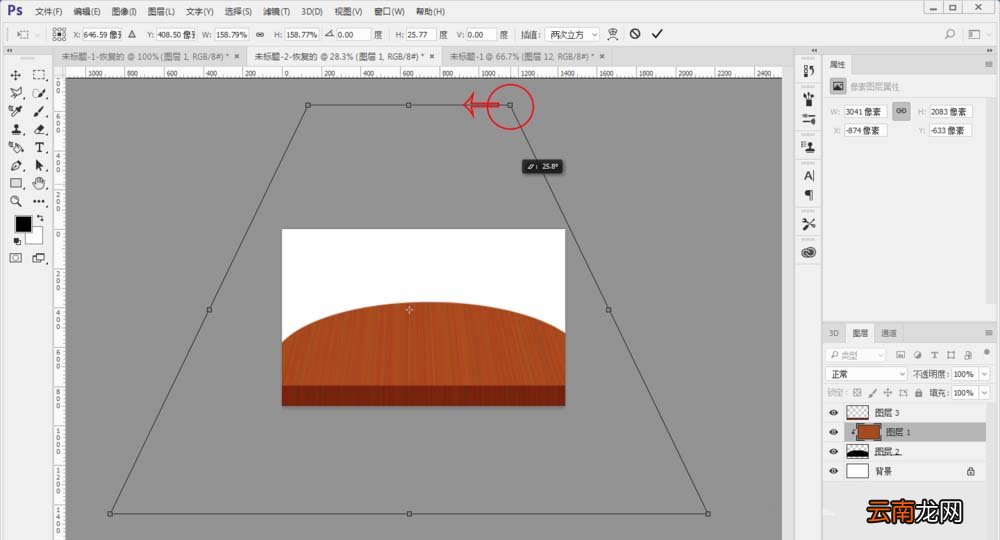Swap foreground and background colors
This screenshot has height=540, width=1000.
point(40,218)
